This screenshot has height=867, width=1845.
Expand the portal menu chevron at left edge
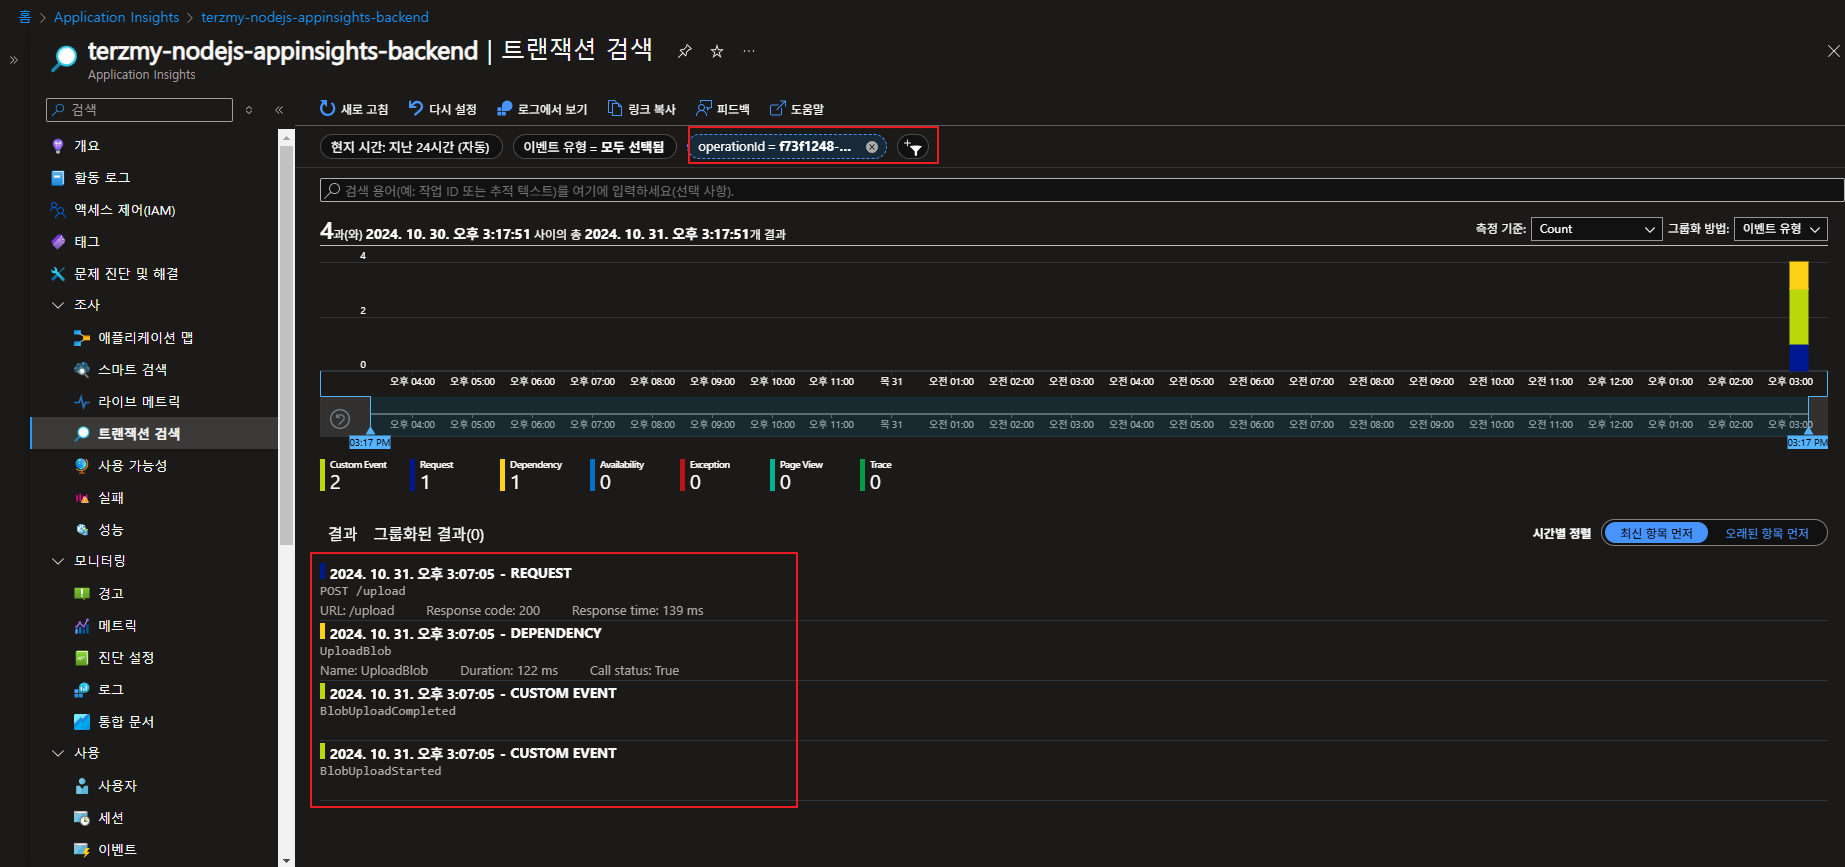pyautogui.click(x=14, y=60)
